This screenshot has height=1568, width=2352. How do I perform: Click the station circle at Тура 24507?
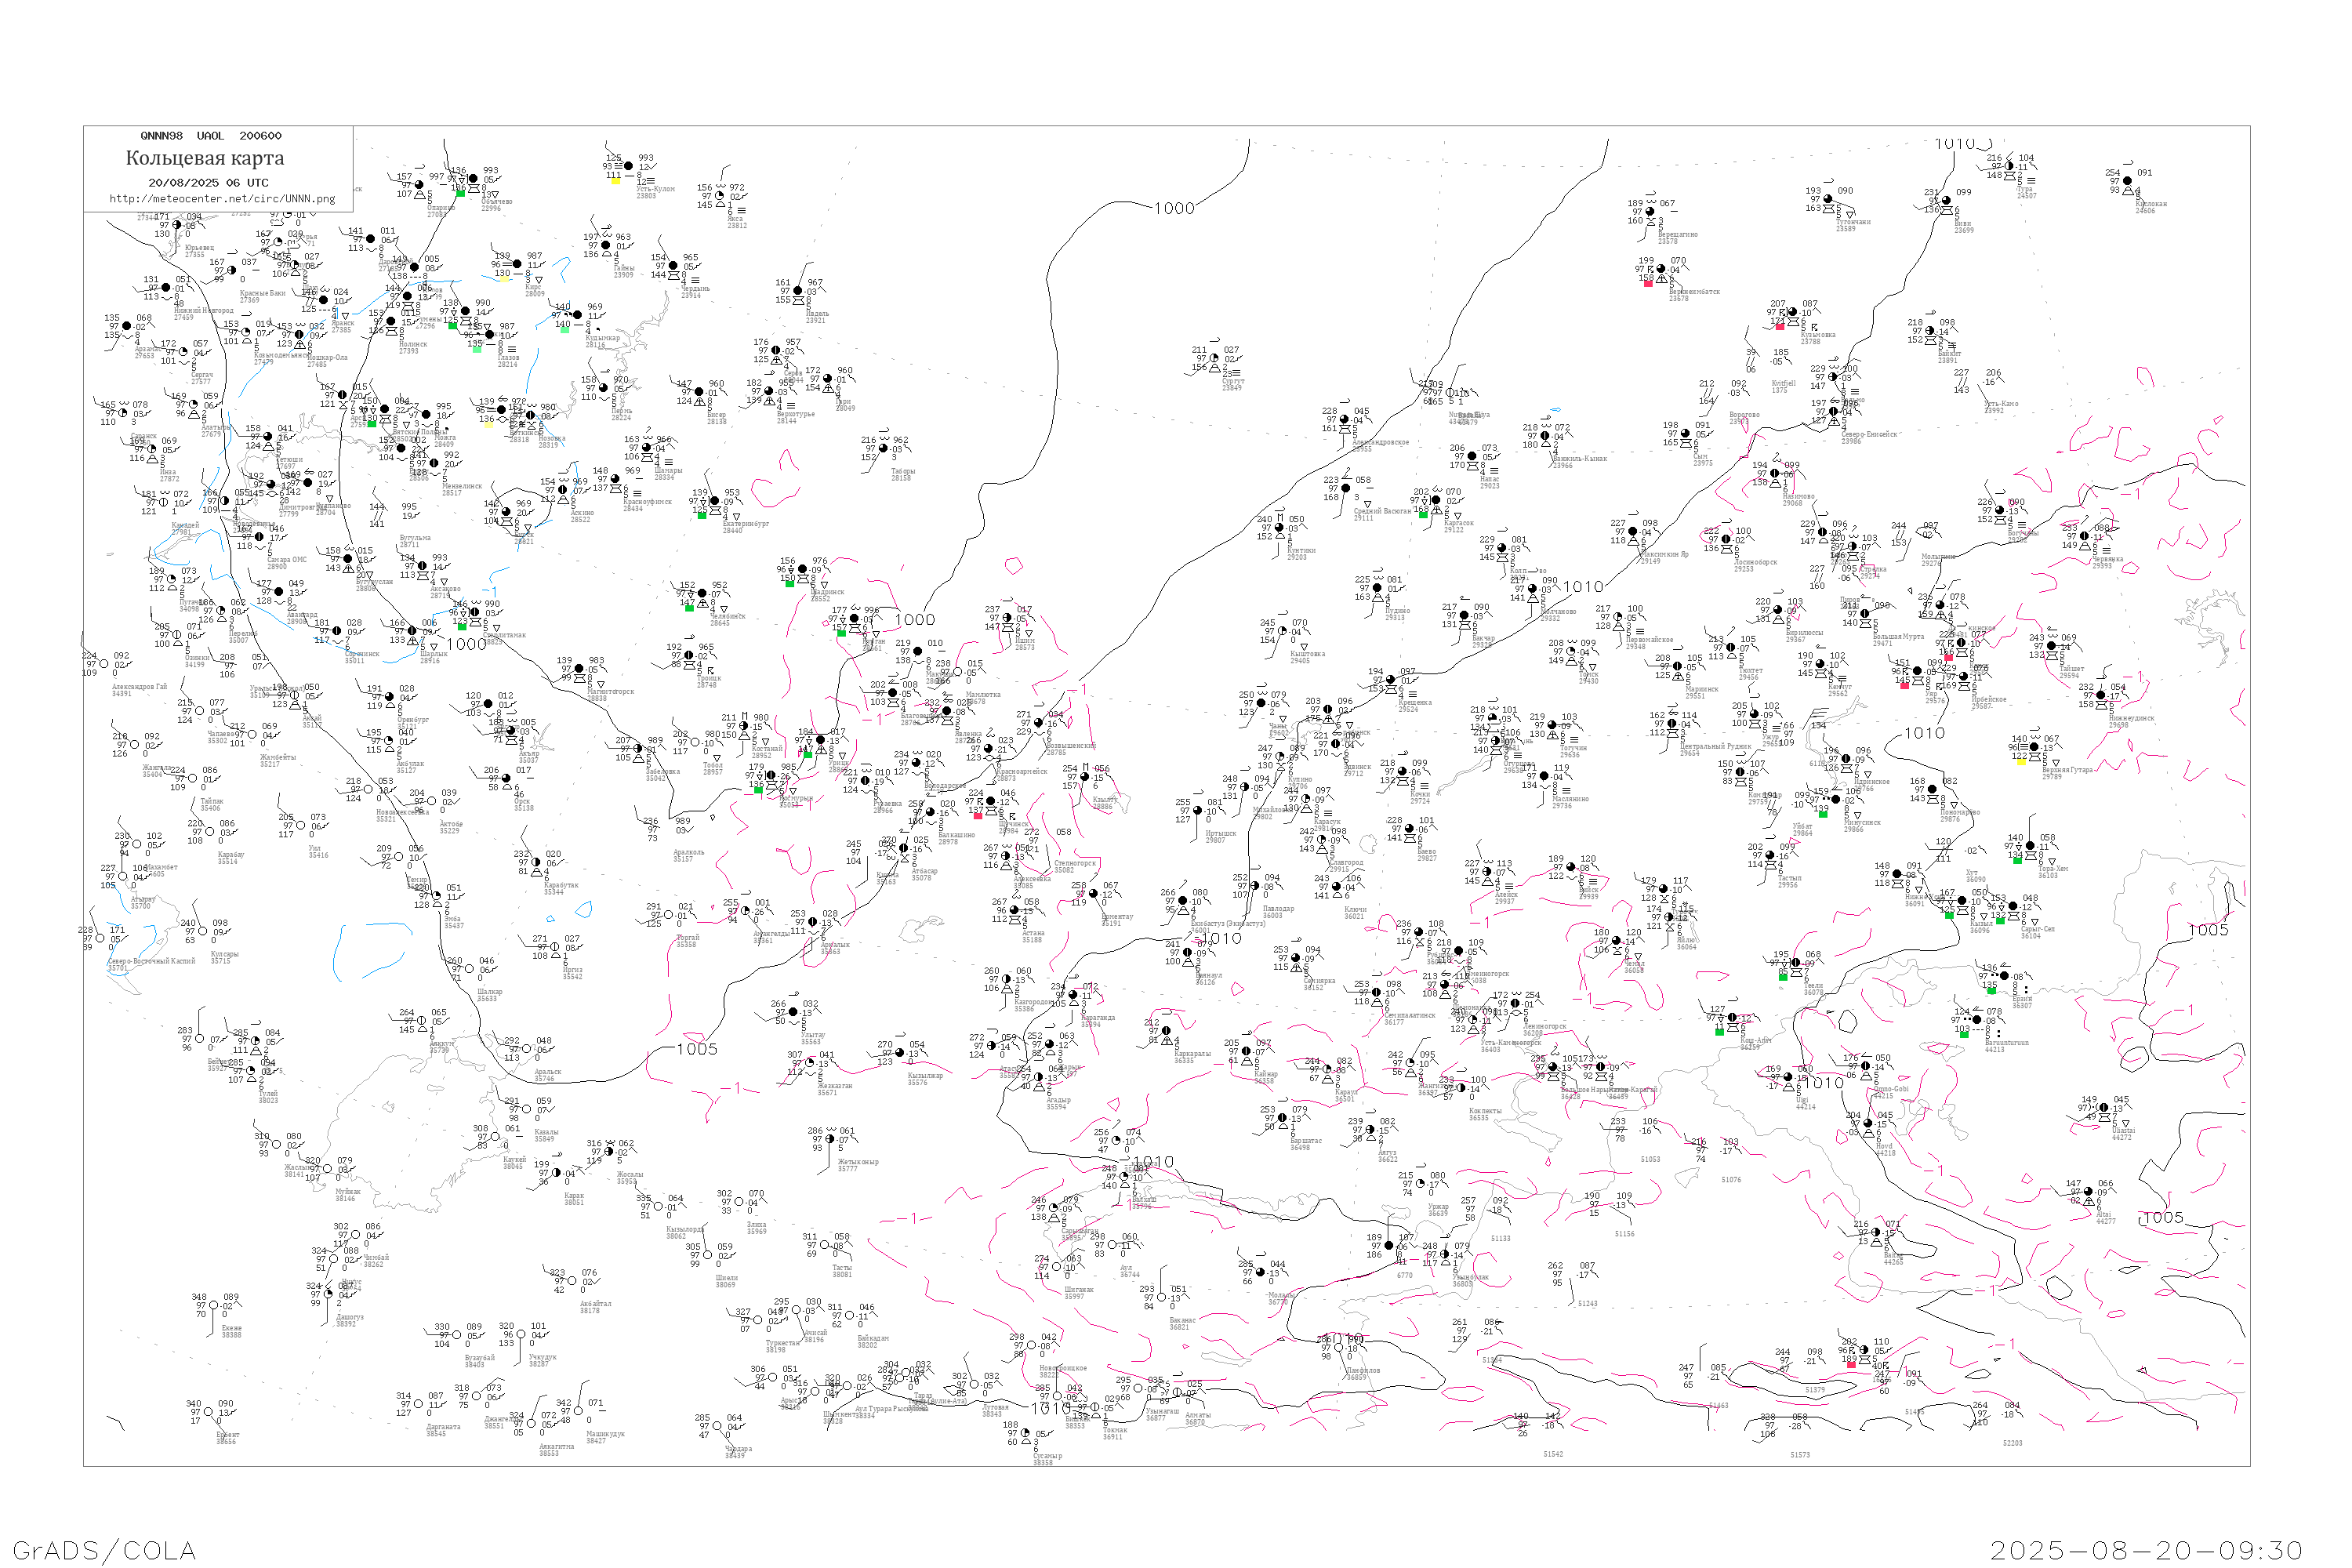coord(2010,166)
